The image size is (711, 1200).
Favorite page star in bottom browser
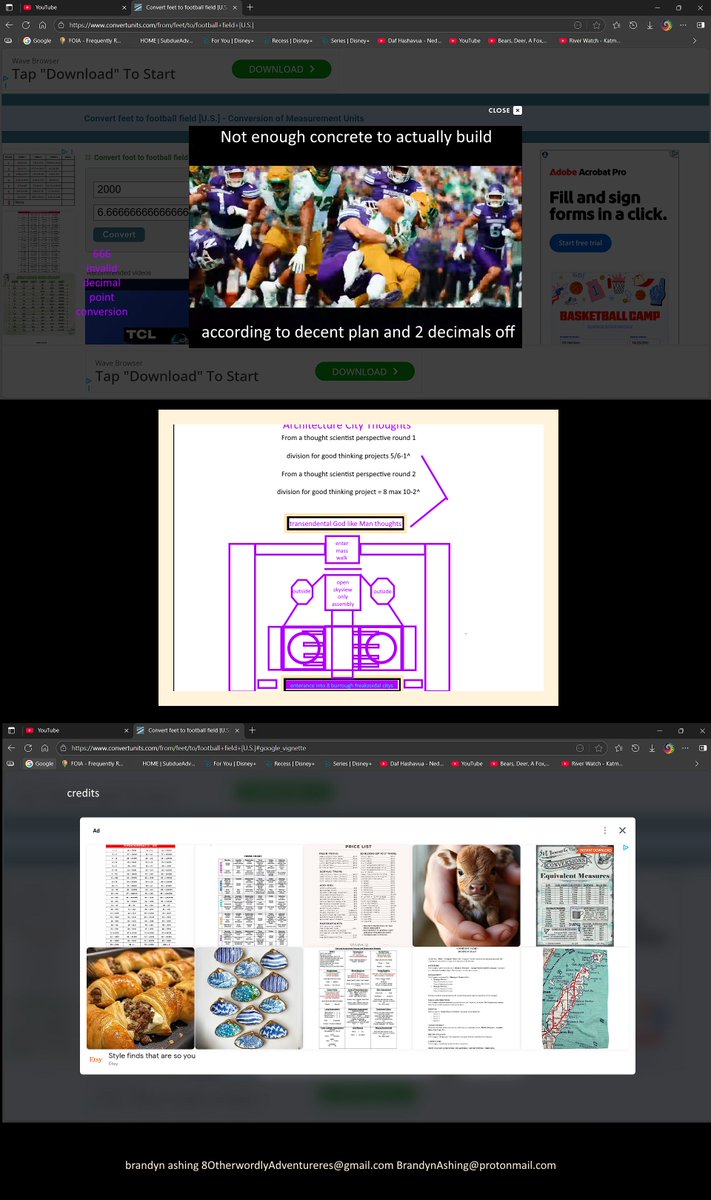(x=597, y=748)
